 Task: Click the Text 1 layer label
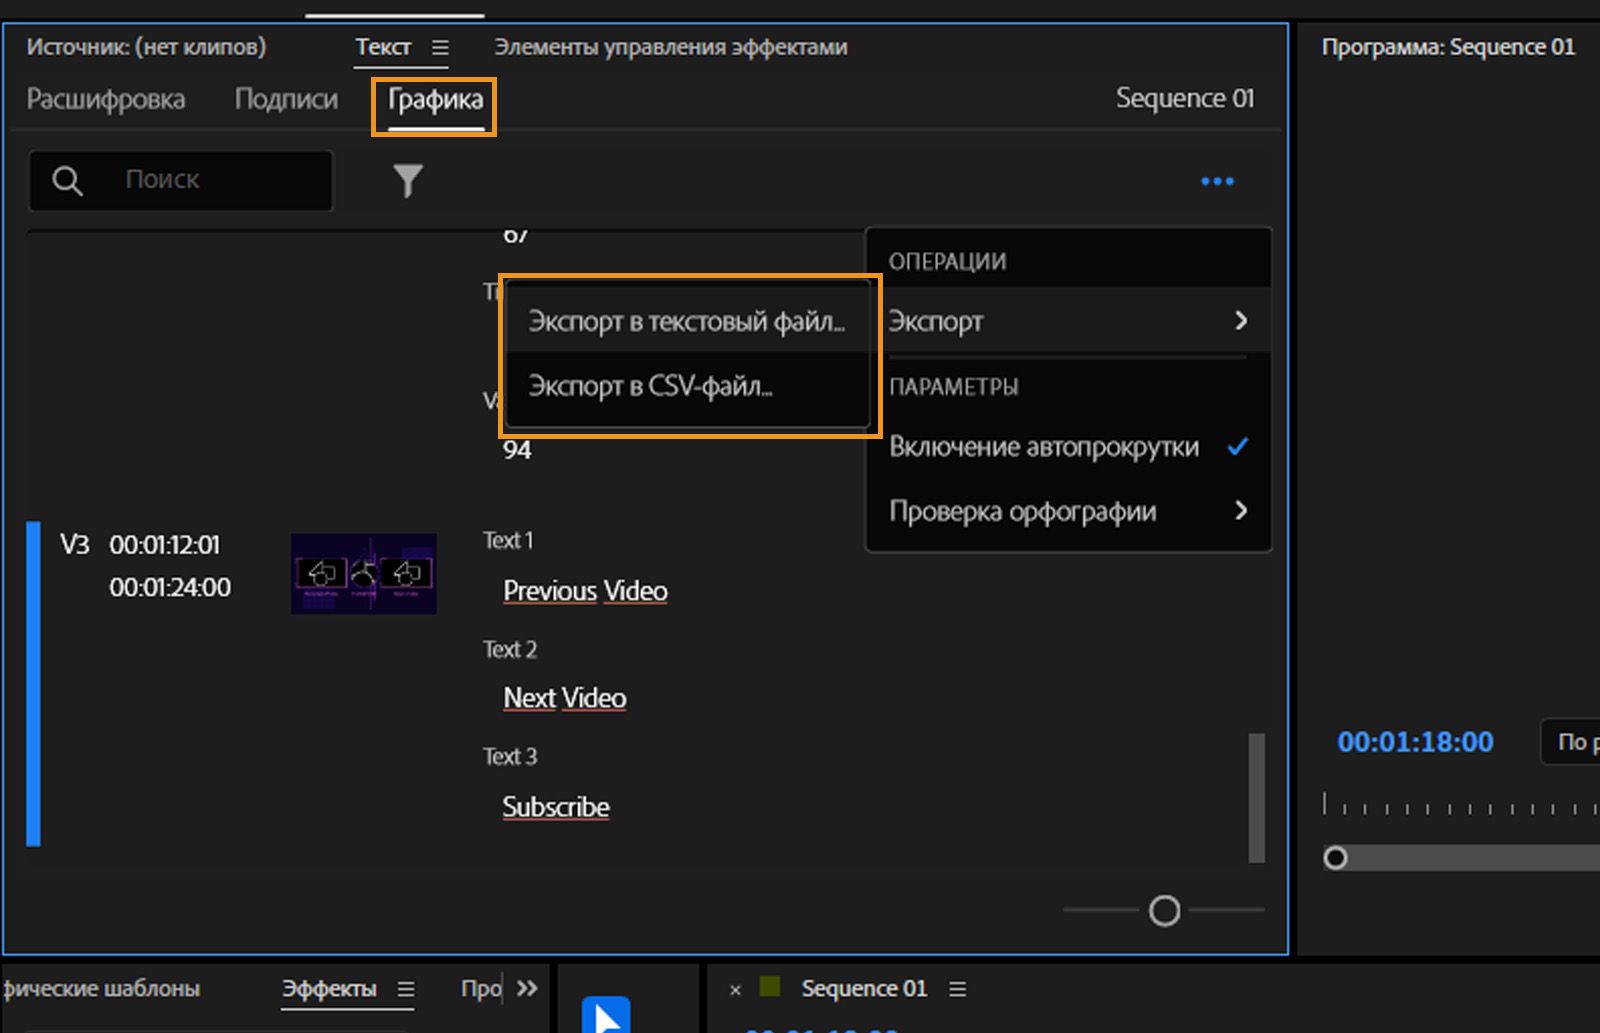pyautogui.click(x=508, y=541)
